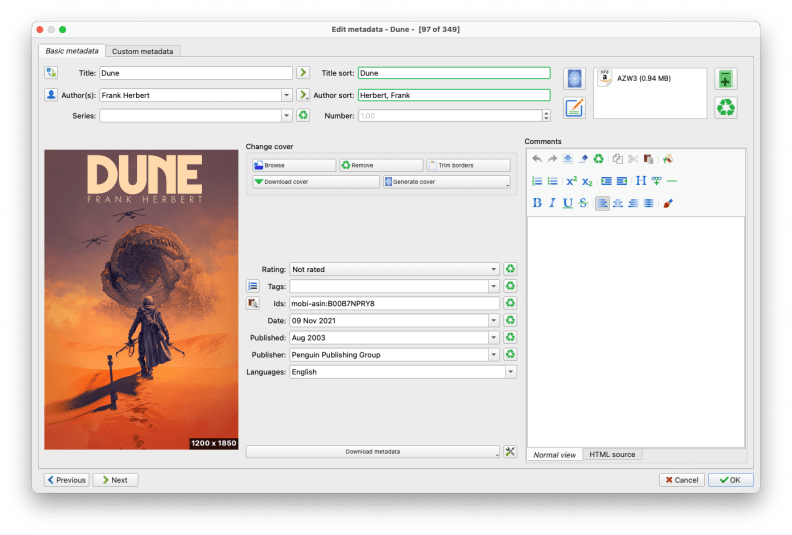Click Cut scissors icon in comments toolbar
The image size is (792, 535).
point(633,159)
